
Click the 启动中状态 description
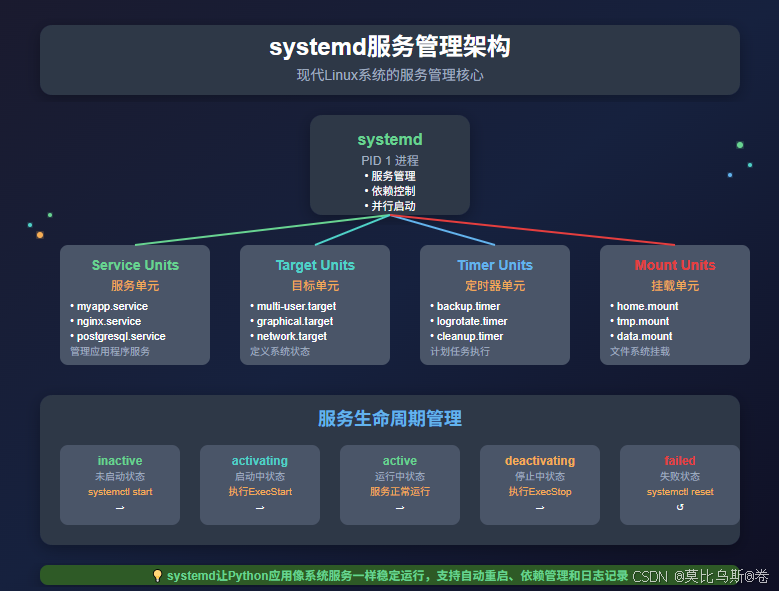(260, 476)
